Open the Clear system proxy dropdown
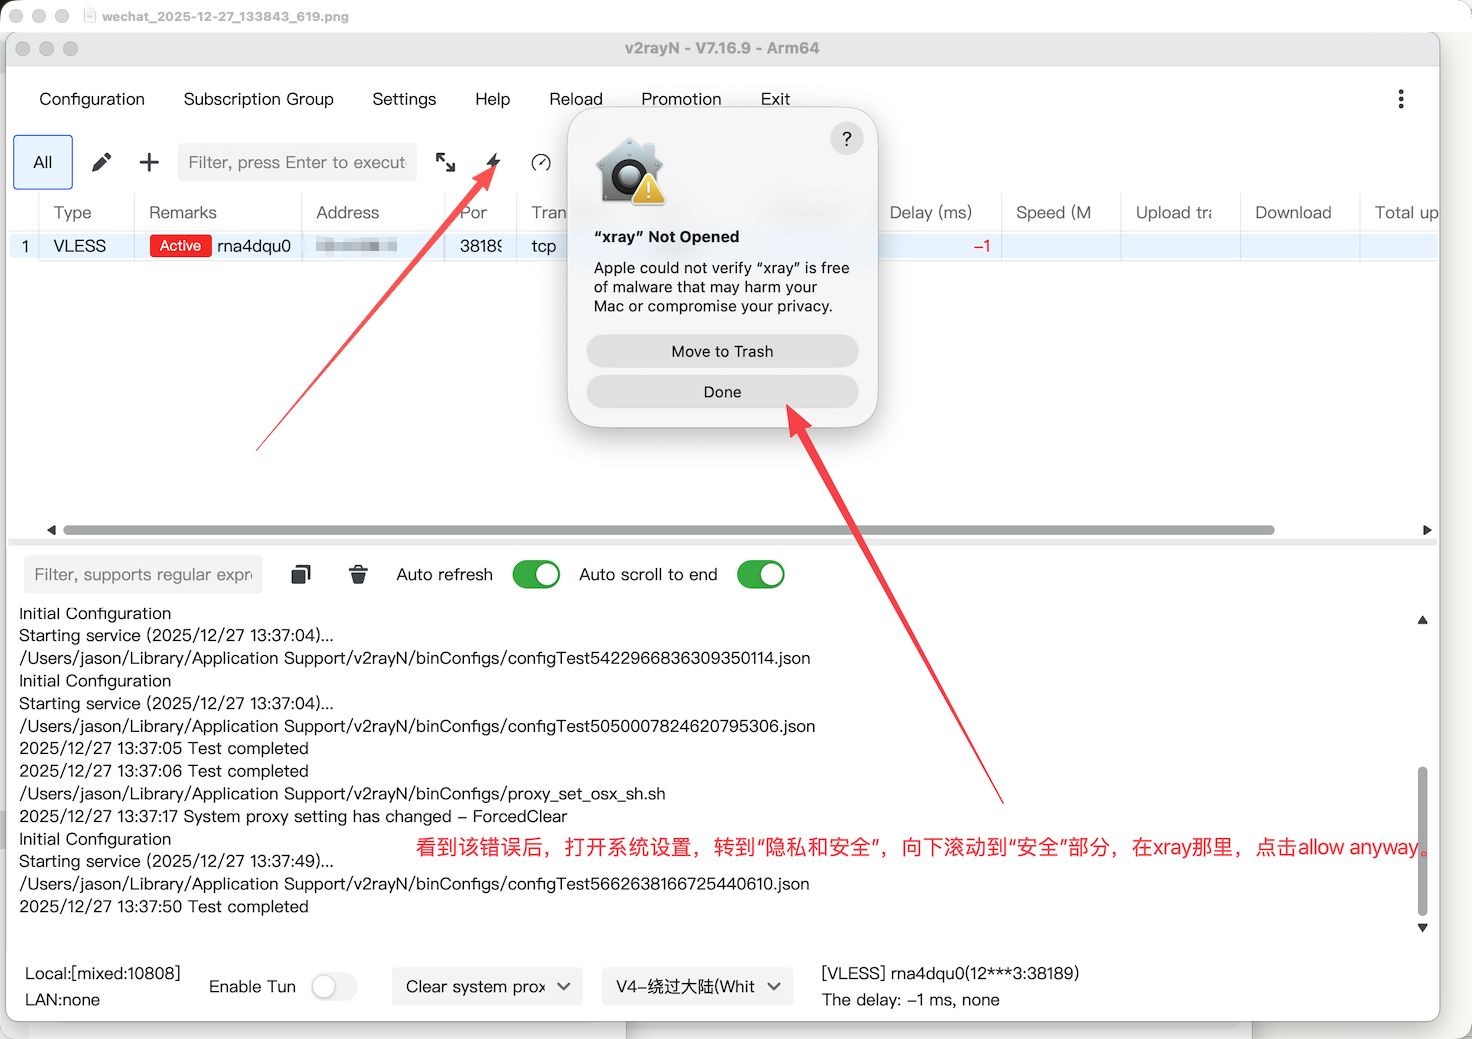Viewport: 1472px width, 1039px height. point(487,987)
